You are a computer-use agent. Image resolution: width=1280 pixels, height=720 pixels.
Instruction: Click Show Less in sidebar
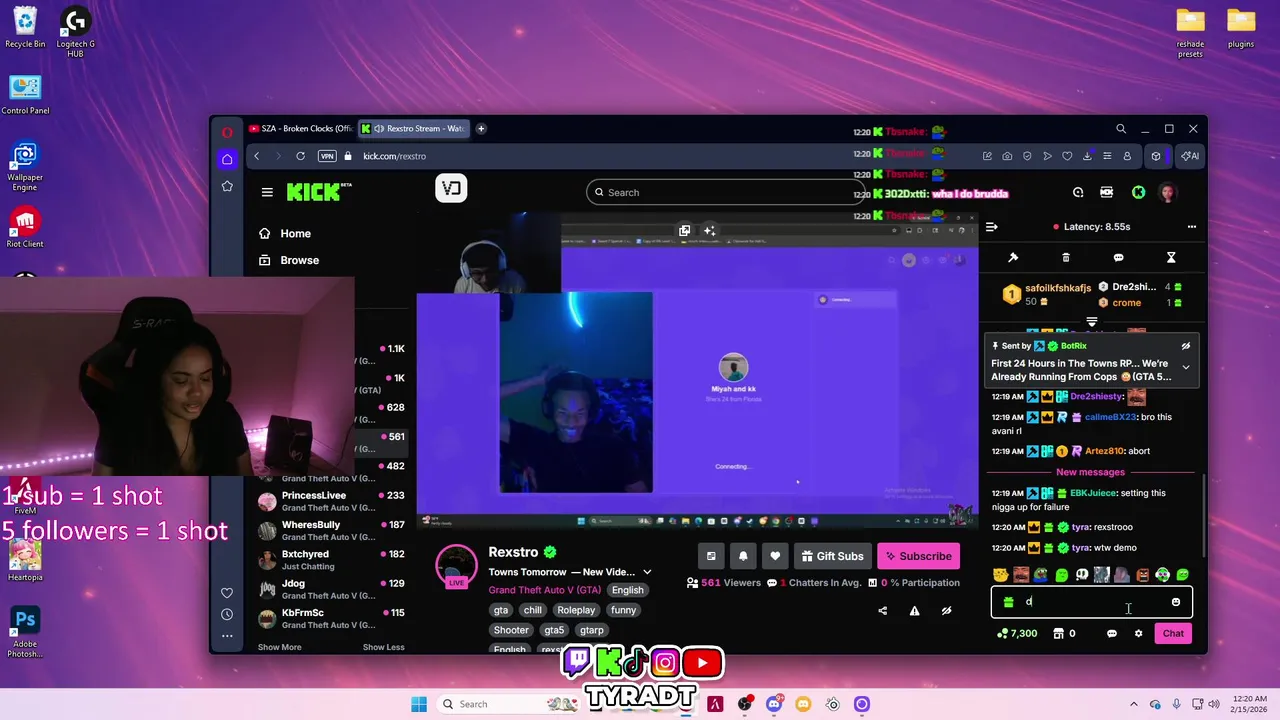[383, 647]
